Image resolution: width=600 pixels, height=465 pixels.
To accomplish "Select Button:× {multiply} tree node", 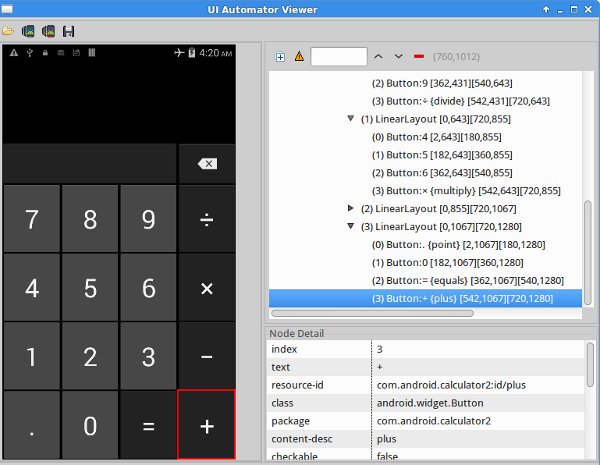I will tap(466, 191).
